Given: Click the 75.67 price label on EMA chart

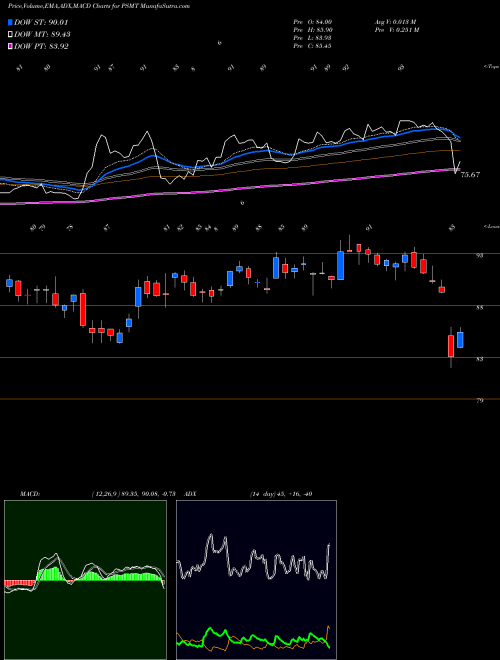Looking at the screenshot, I should (470, 175).
